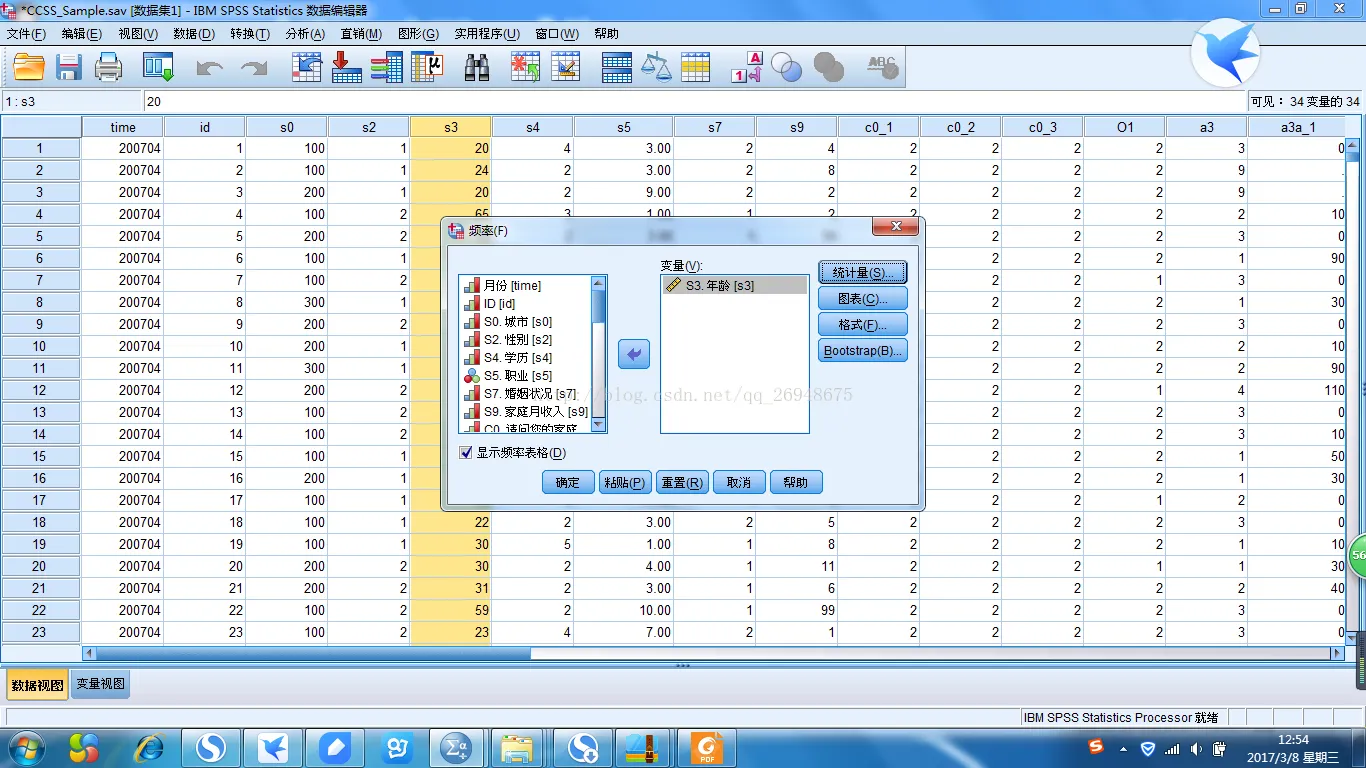The image size is (1366, 768).
Task: Select the s5 column header
Action: tap(623, 127)
